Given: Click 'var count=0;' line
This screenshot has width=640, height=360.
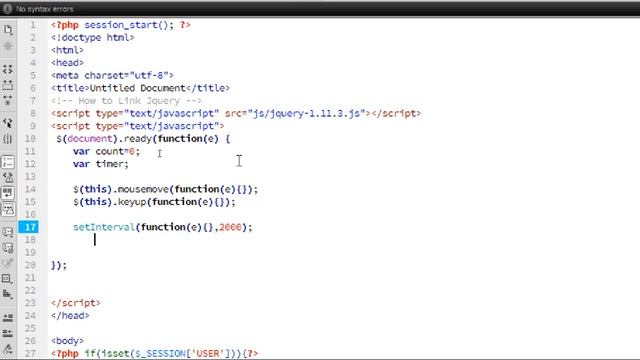Looking at the screenshot, I should pyautogui.click(x=107, y=151).
